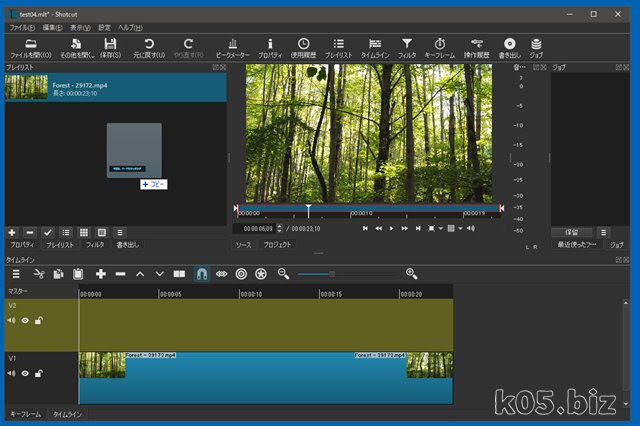
Task: Open the playlist hamburger menu
Action: pos(120,233)
